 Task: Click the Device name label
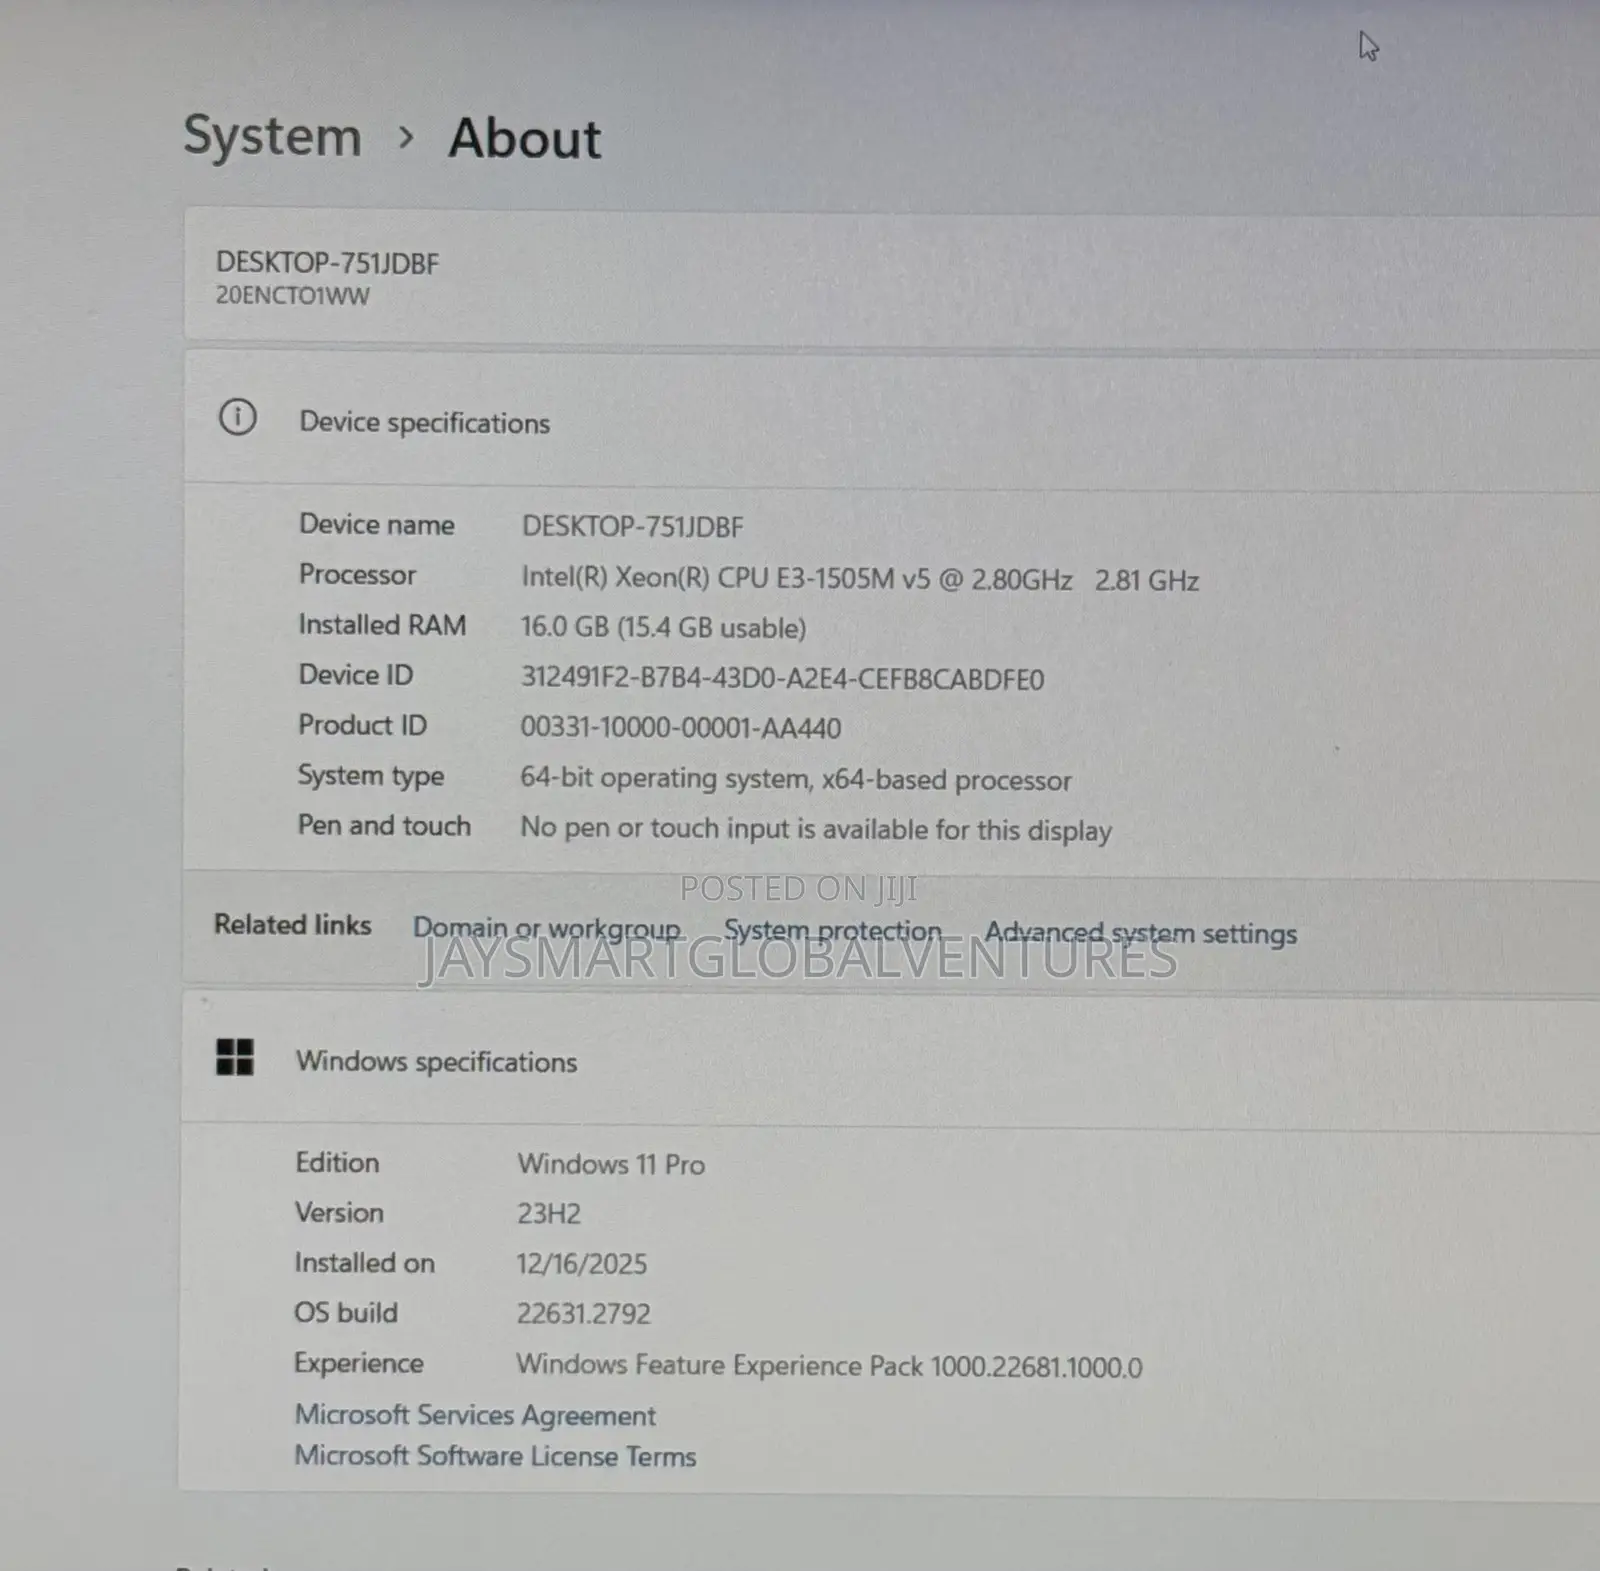[x=376, y=525]
